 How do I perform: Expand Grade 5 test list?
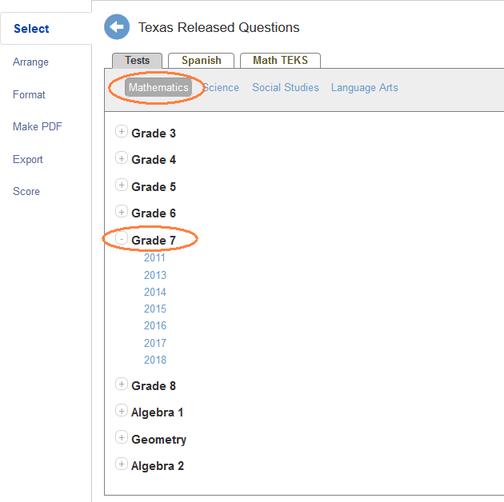pyautogui.click(x=121, y=185)
